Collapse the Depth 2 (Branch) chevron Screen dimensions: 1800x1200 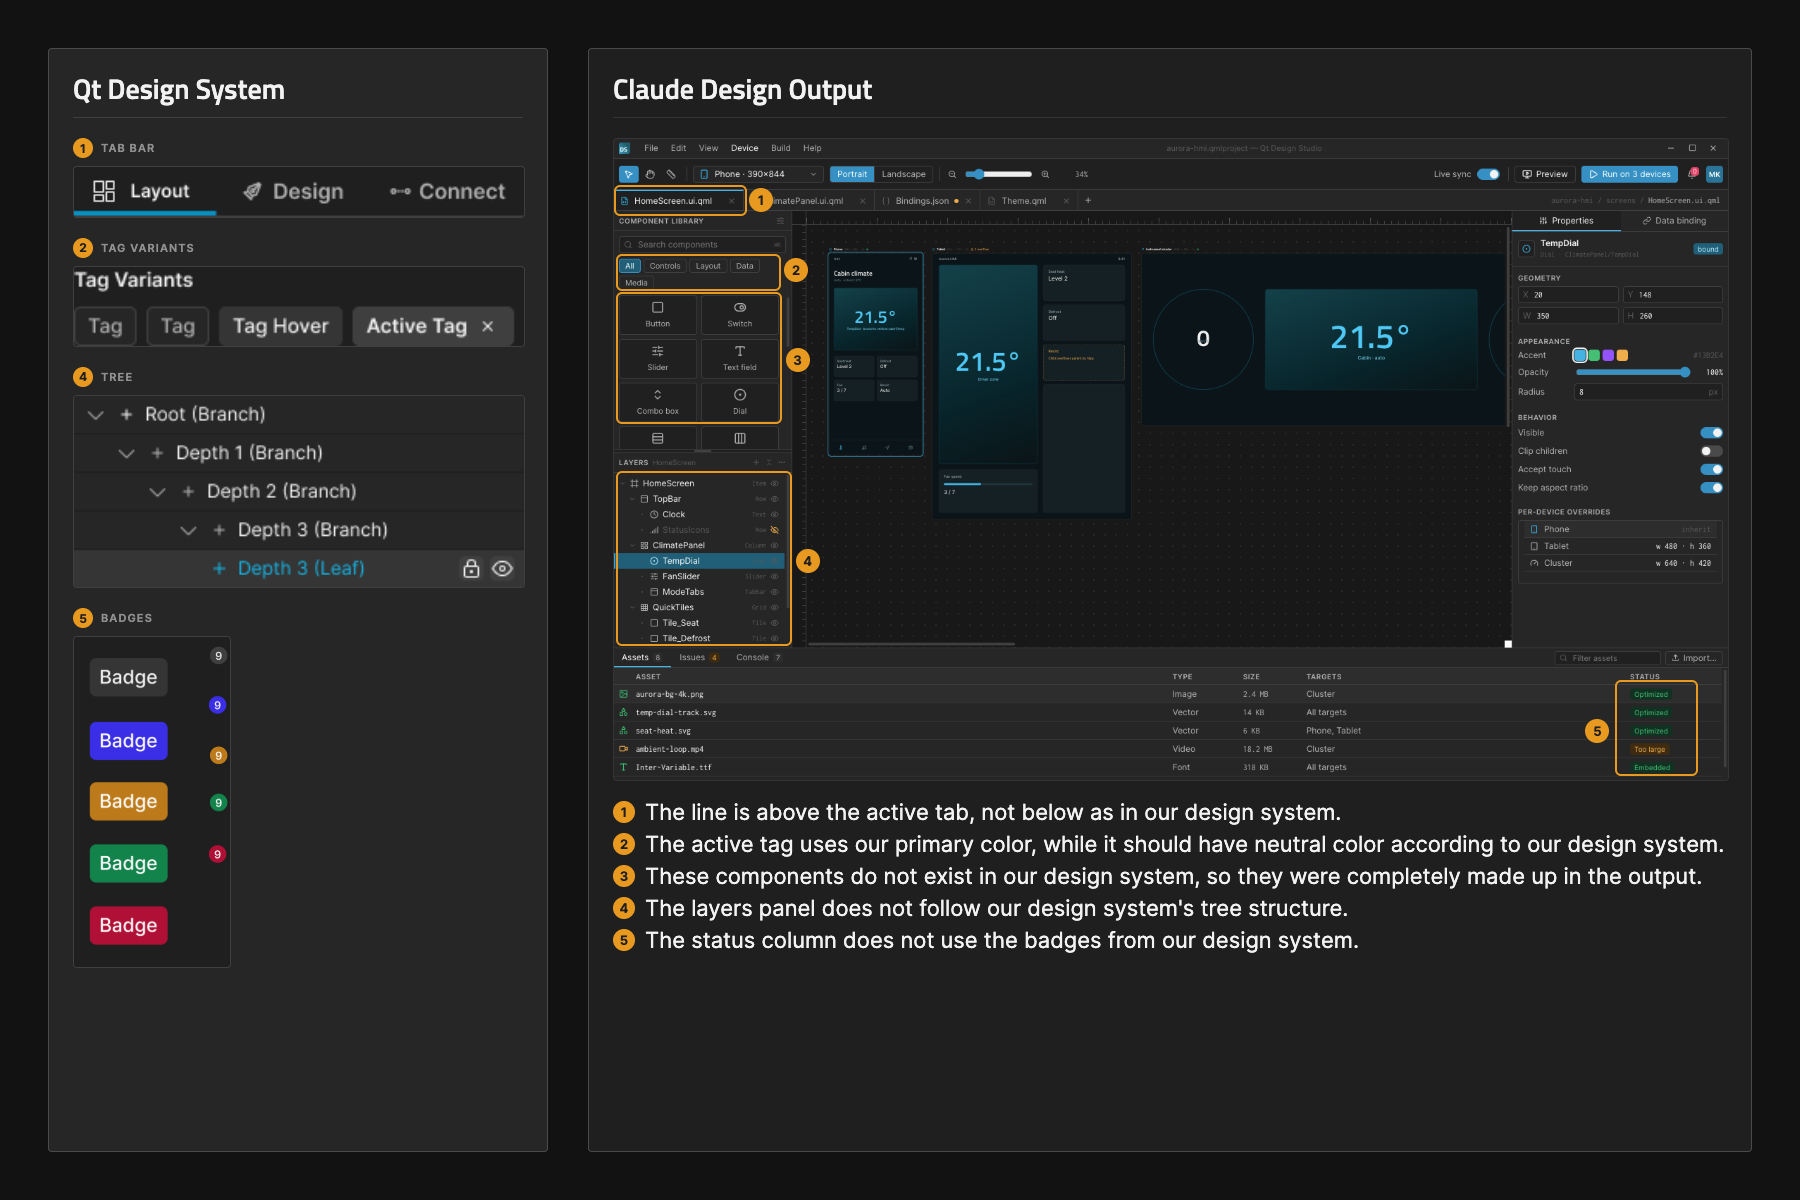(158, 492)
